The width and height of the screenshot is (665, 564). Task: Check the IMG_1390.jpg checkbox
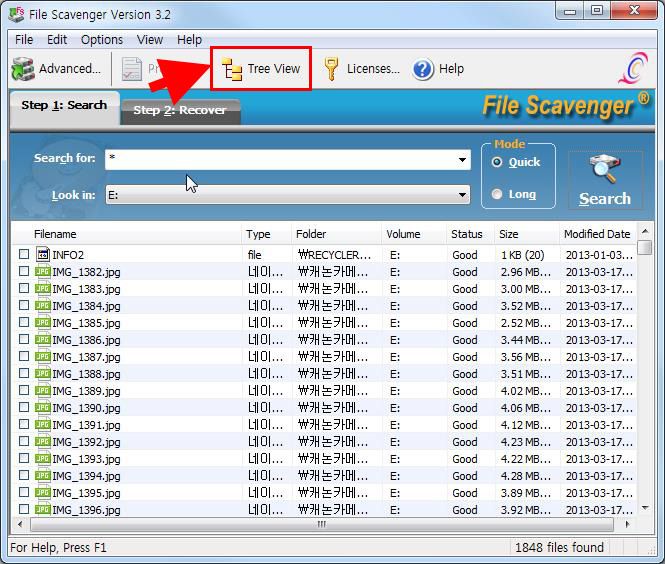24,407
